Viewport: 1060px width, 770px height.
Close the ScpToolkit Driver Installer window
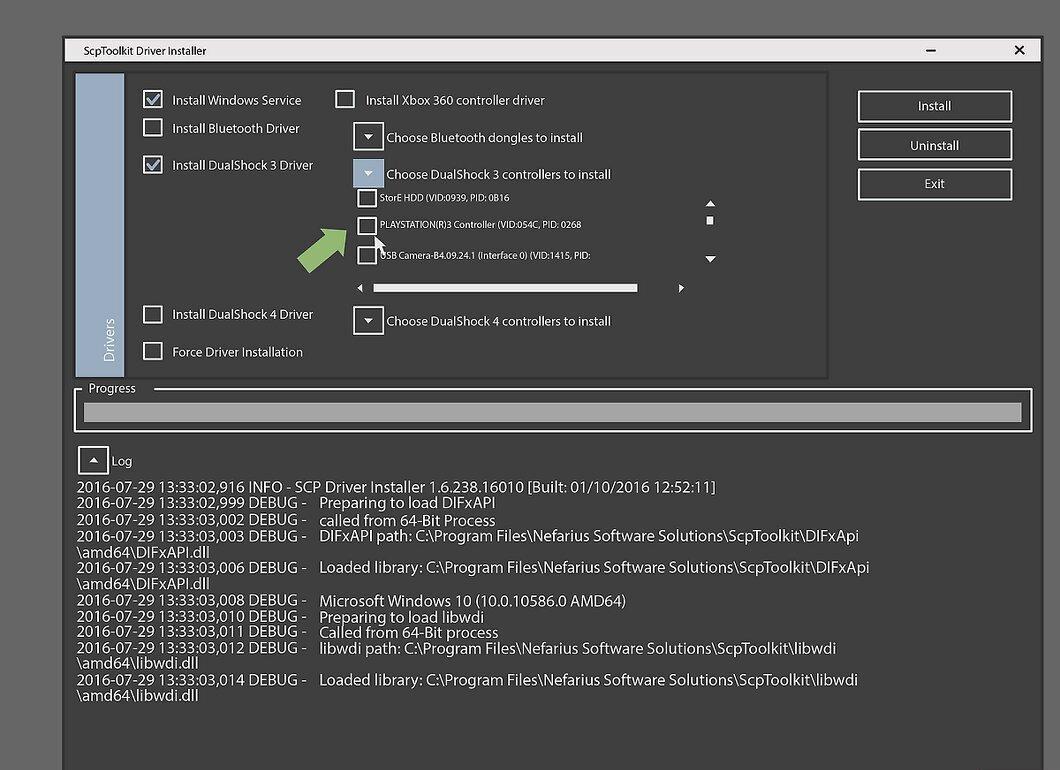pos(1019,50)
